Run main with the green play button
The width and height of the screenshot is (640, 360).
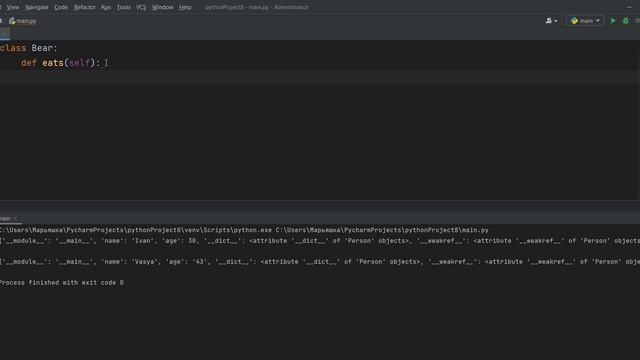coord(613,21)
